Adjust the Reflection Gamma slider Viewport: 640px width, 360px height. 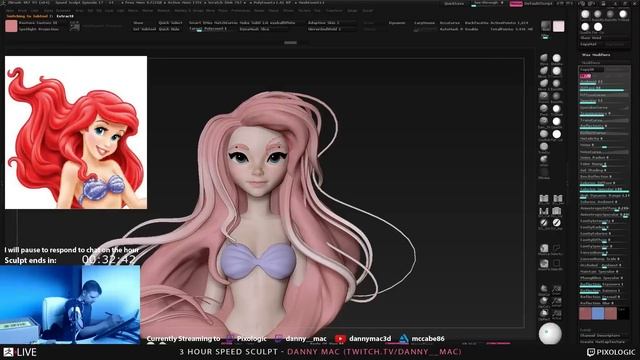click(604, 291)
